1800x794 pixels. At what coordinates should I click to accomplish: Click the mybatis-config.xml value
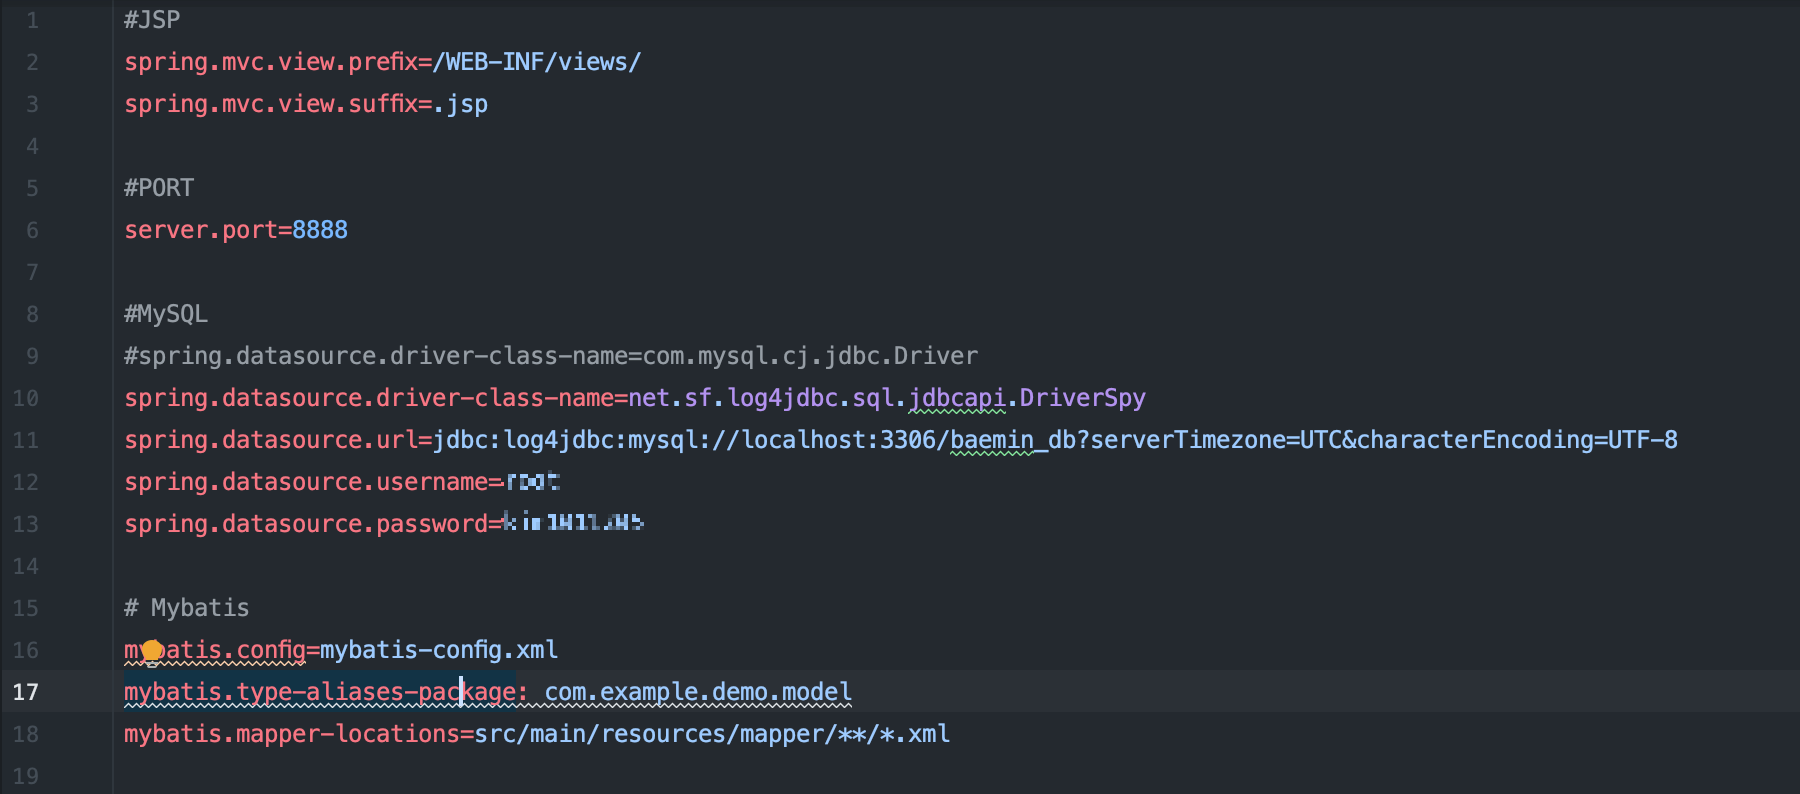click(x=439, y=650)
